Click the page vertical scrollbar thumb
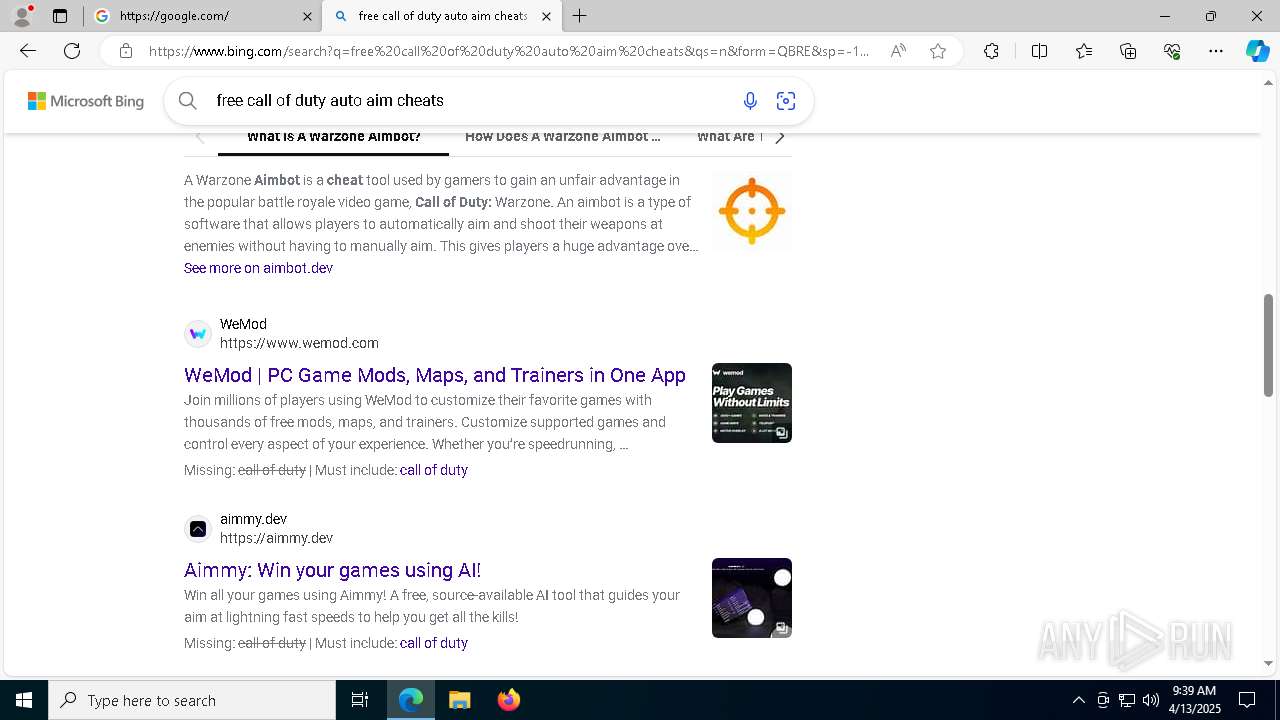Viewport: 1280px width, 720px height. tap(1269, 345)
